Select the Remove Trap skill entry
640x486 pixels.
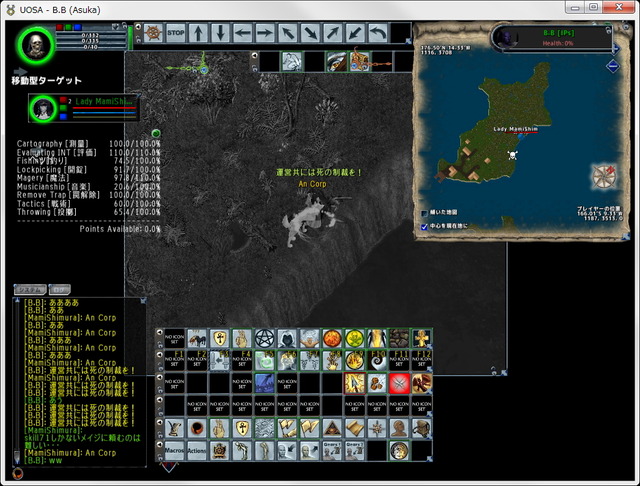(89, 195)
